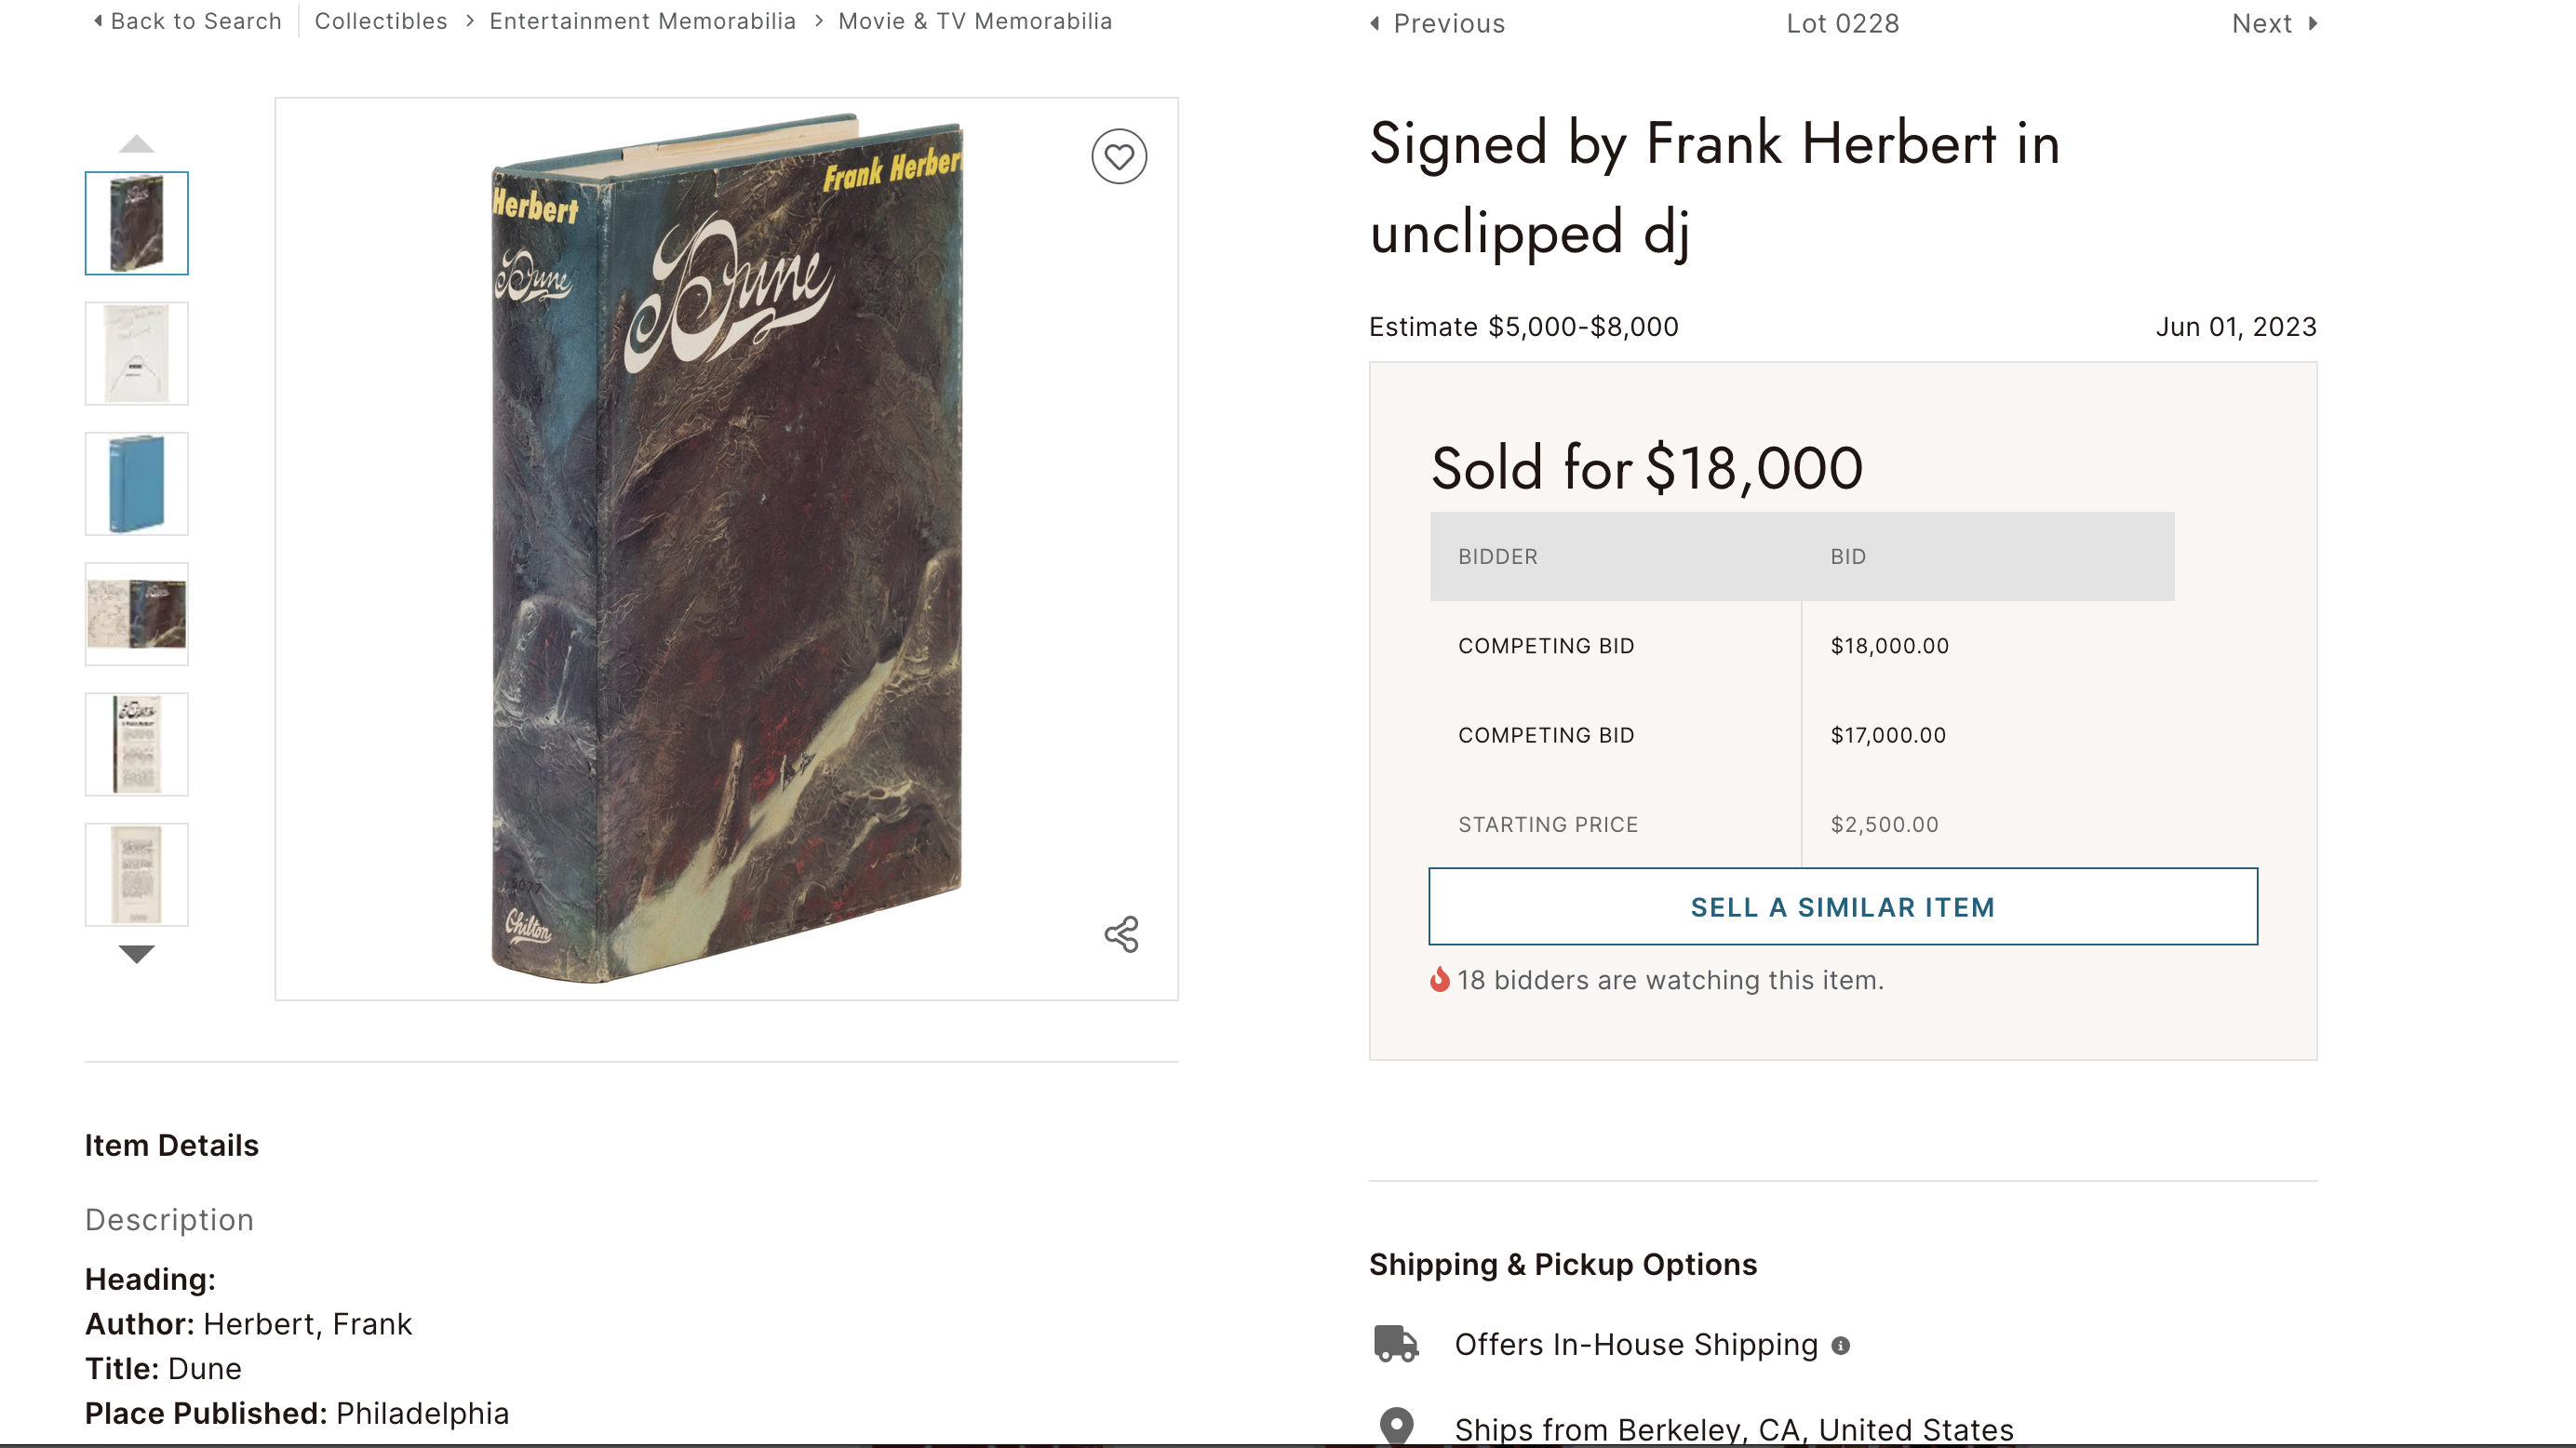
Task: Select the first Dune cover thumbnail
Action: [x=137, y=223]
